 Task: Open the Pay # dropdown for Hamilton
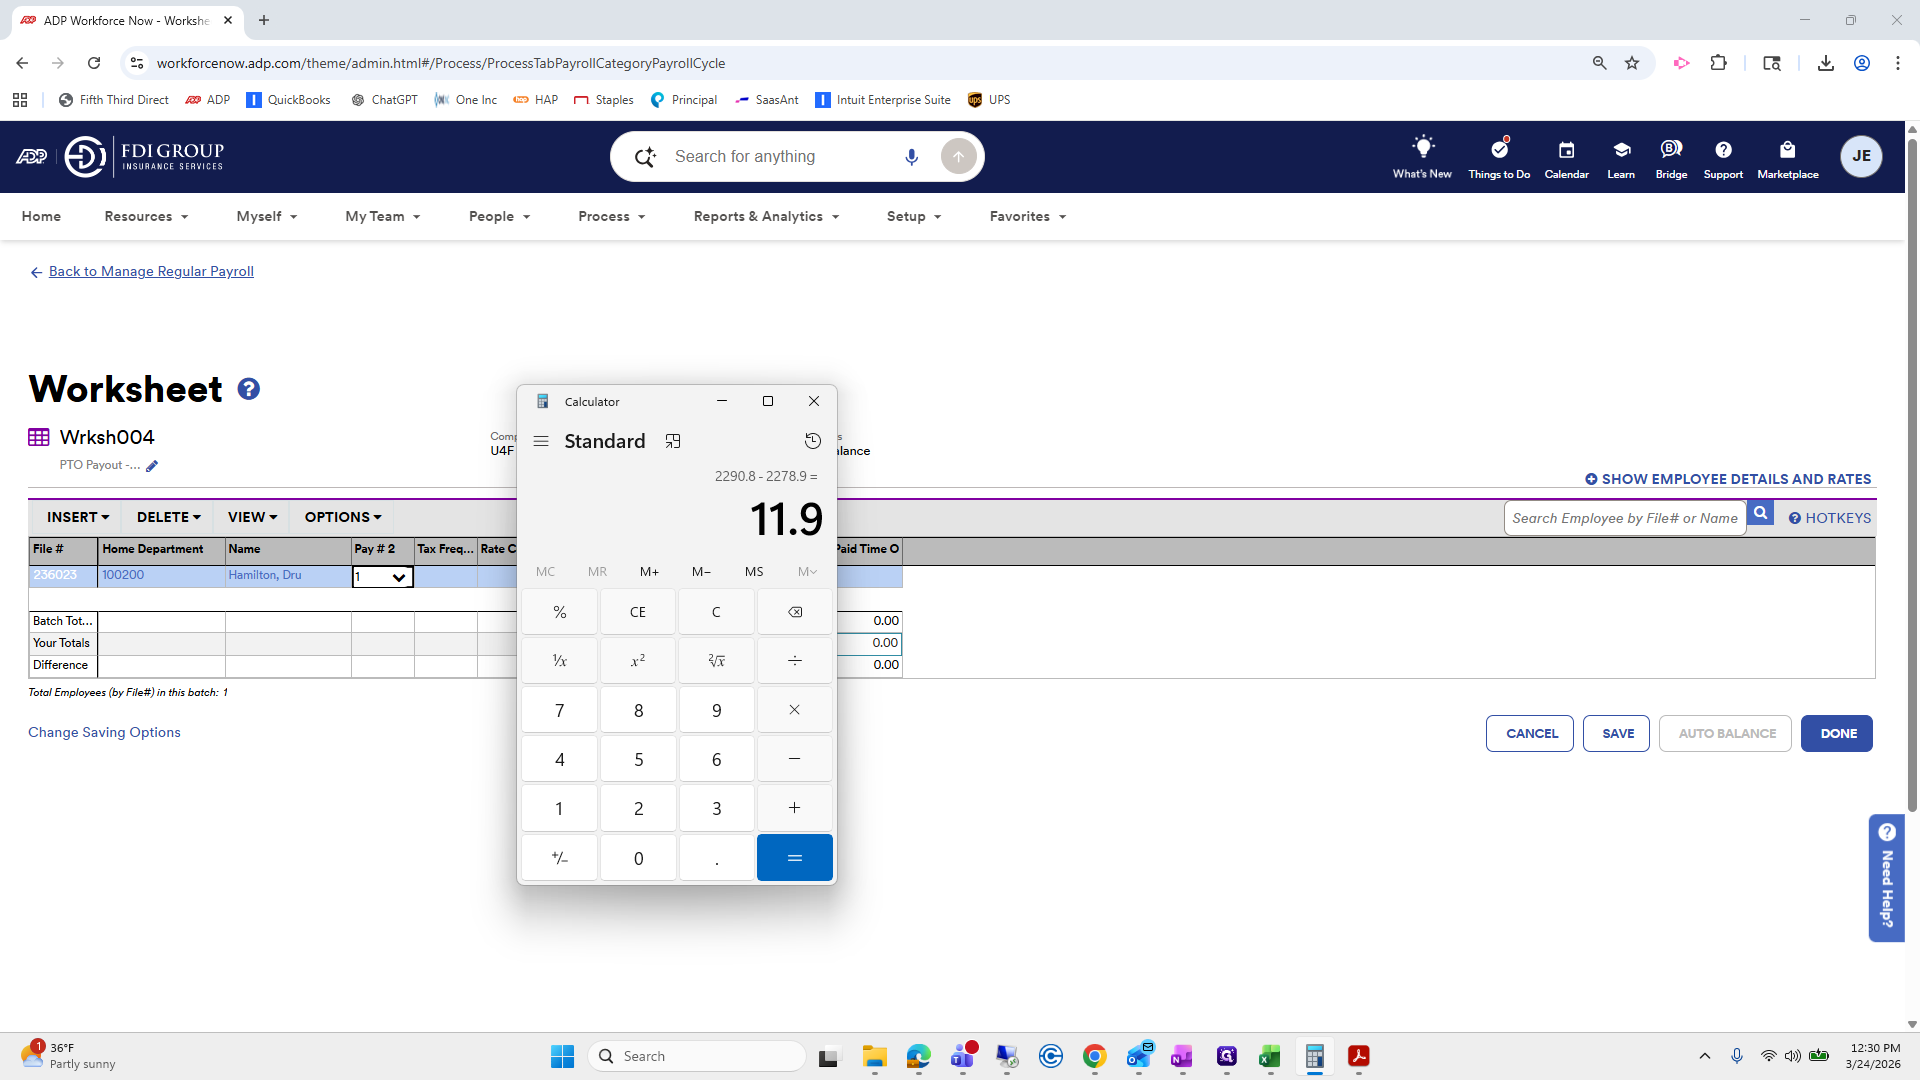[x=398, y=577]
